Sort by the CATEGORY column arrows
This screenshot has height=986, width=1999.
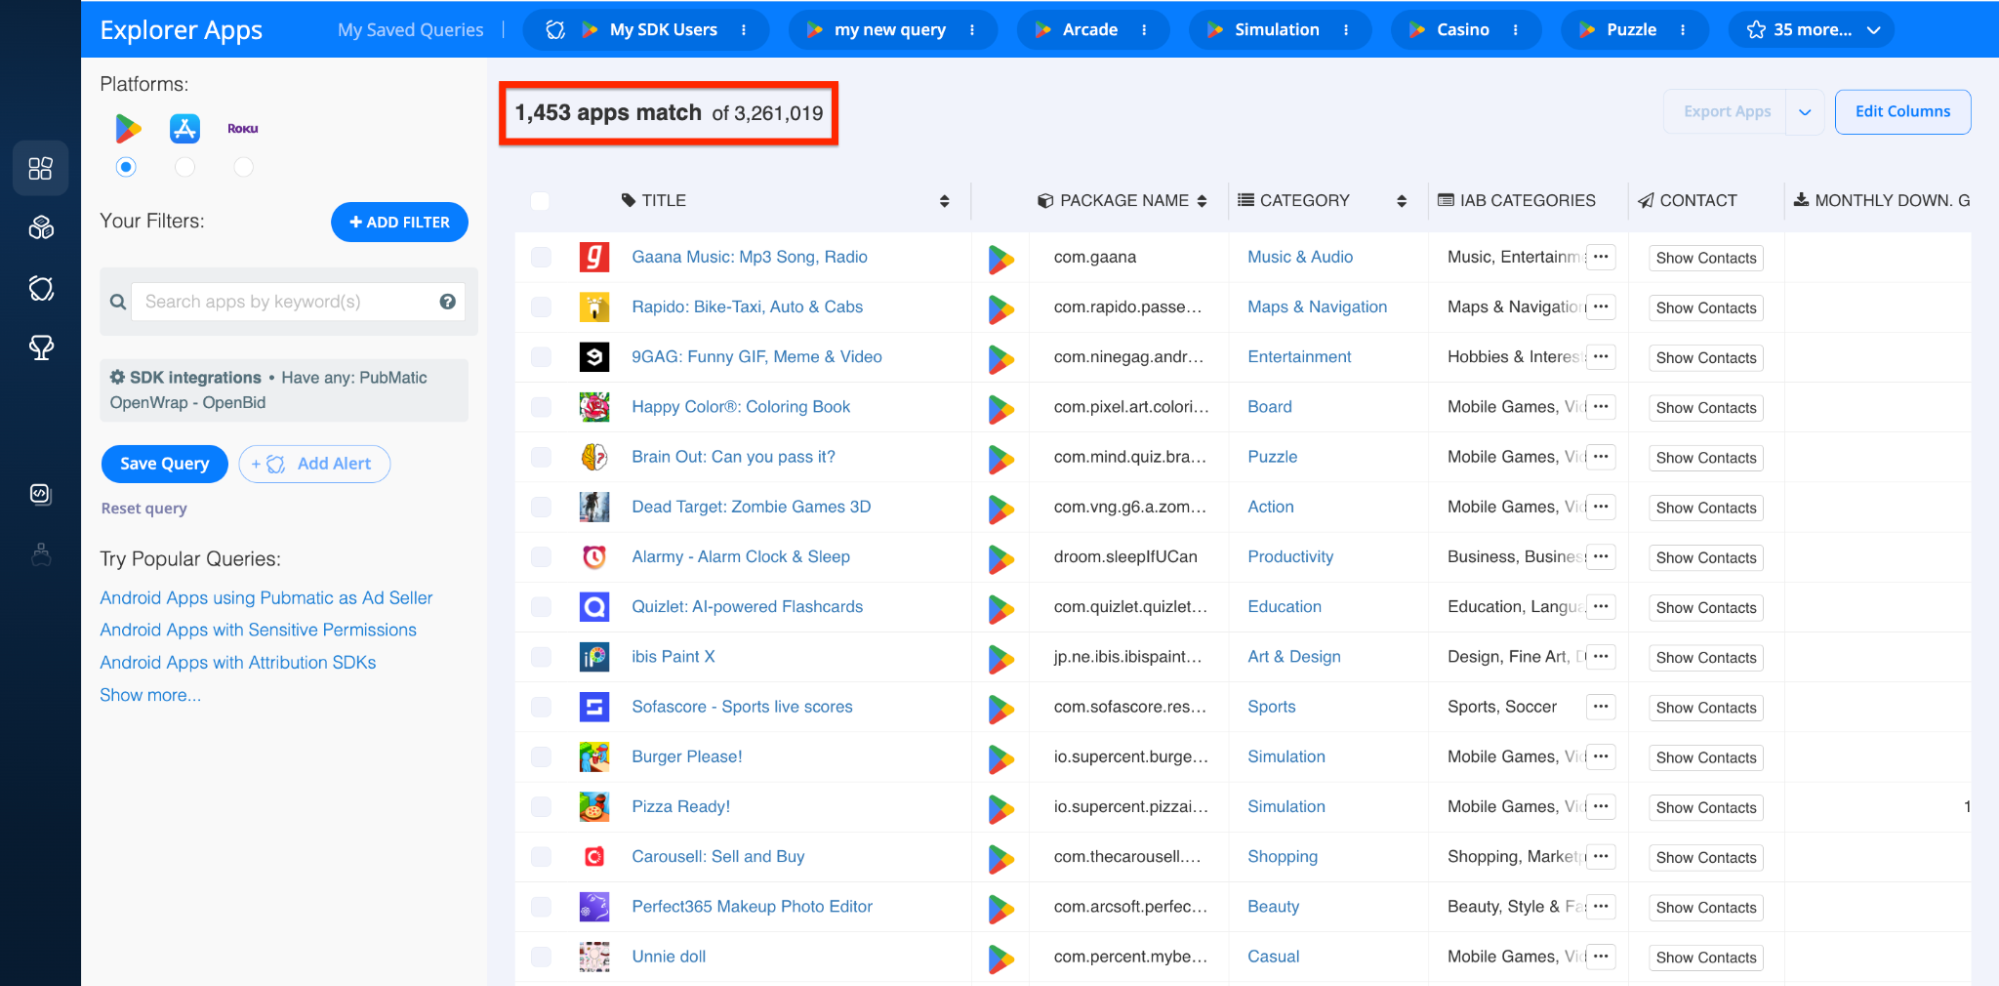pos(1402,201)
